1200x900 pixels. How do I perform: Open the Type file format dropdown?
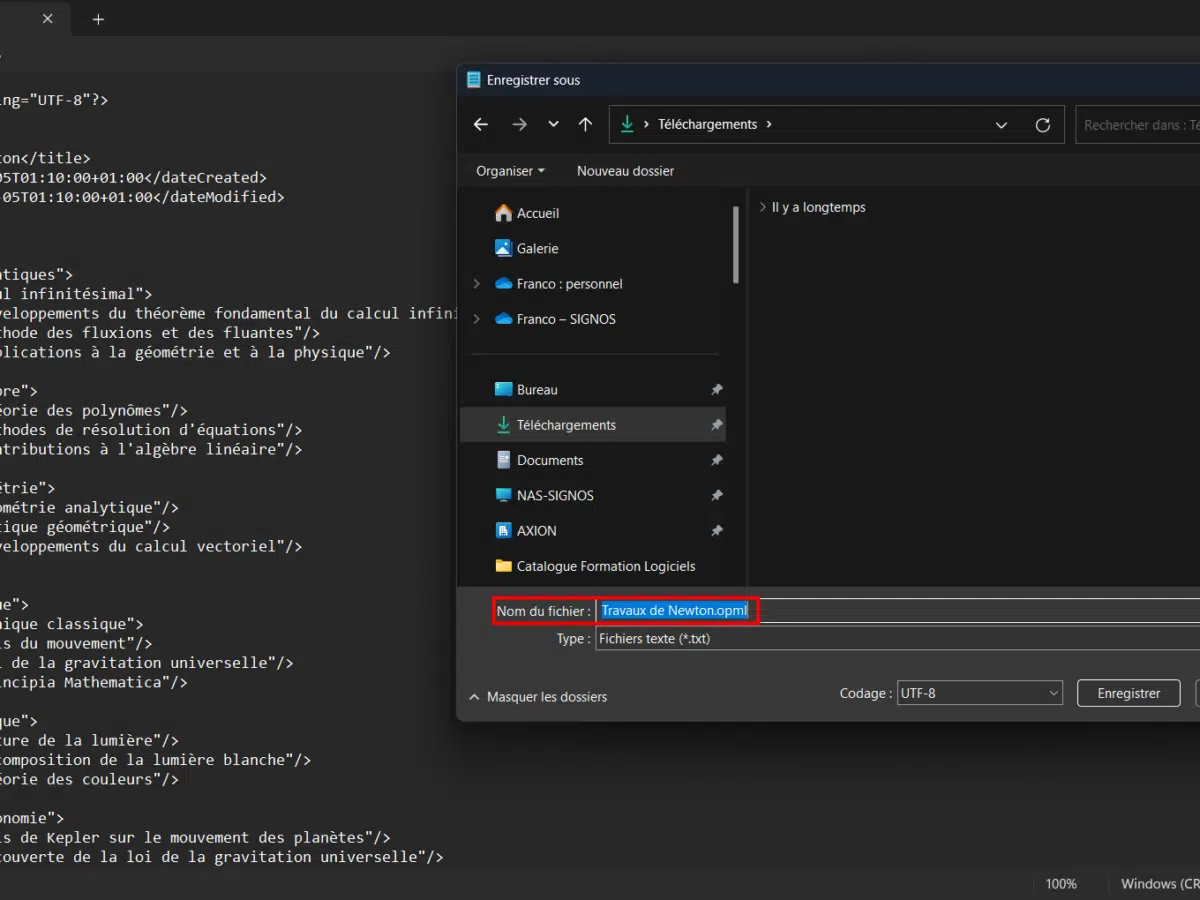point(900,638)
